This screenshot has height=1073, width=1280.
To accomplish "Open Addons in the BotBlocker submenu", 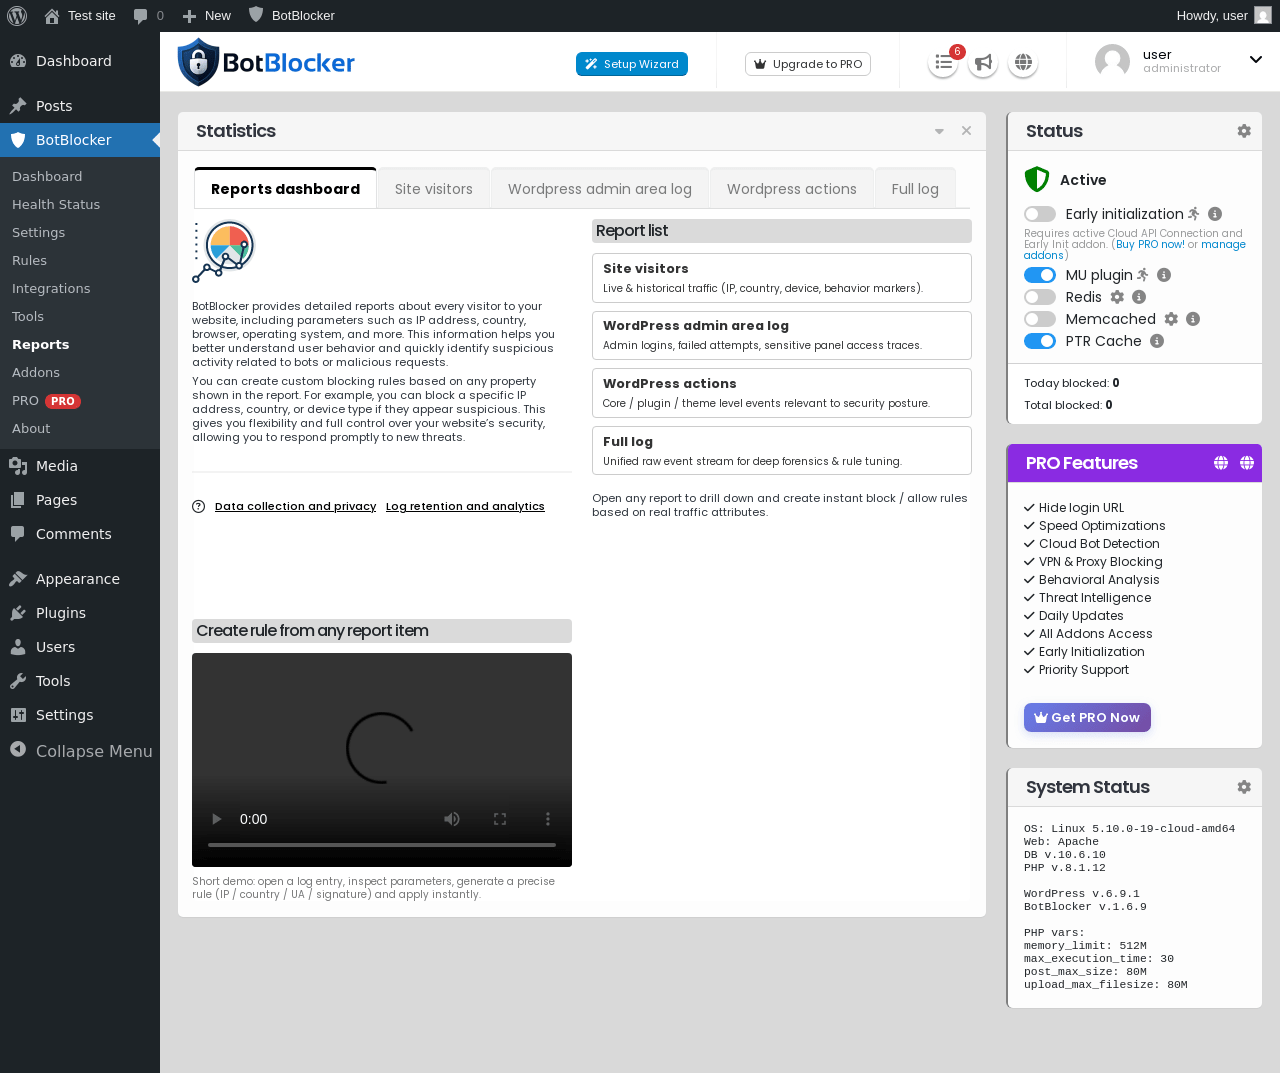I will (36, 372).
